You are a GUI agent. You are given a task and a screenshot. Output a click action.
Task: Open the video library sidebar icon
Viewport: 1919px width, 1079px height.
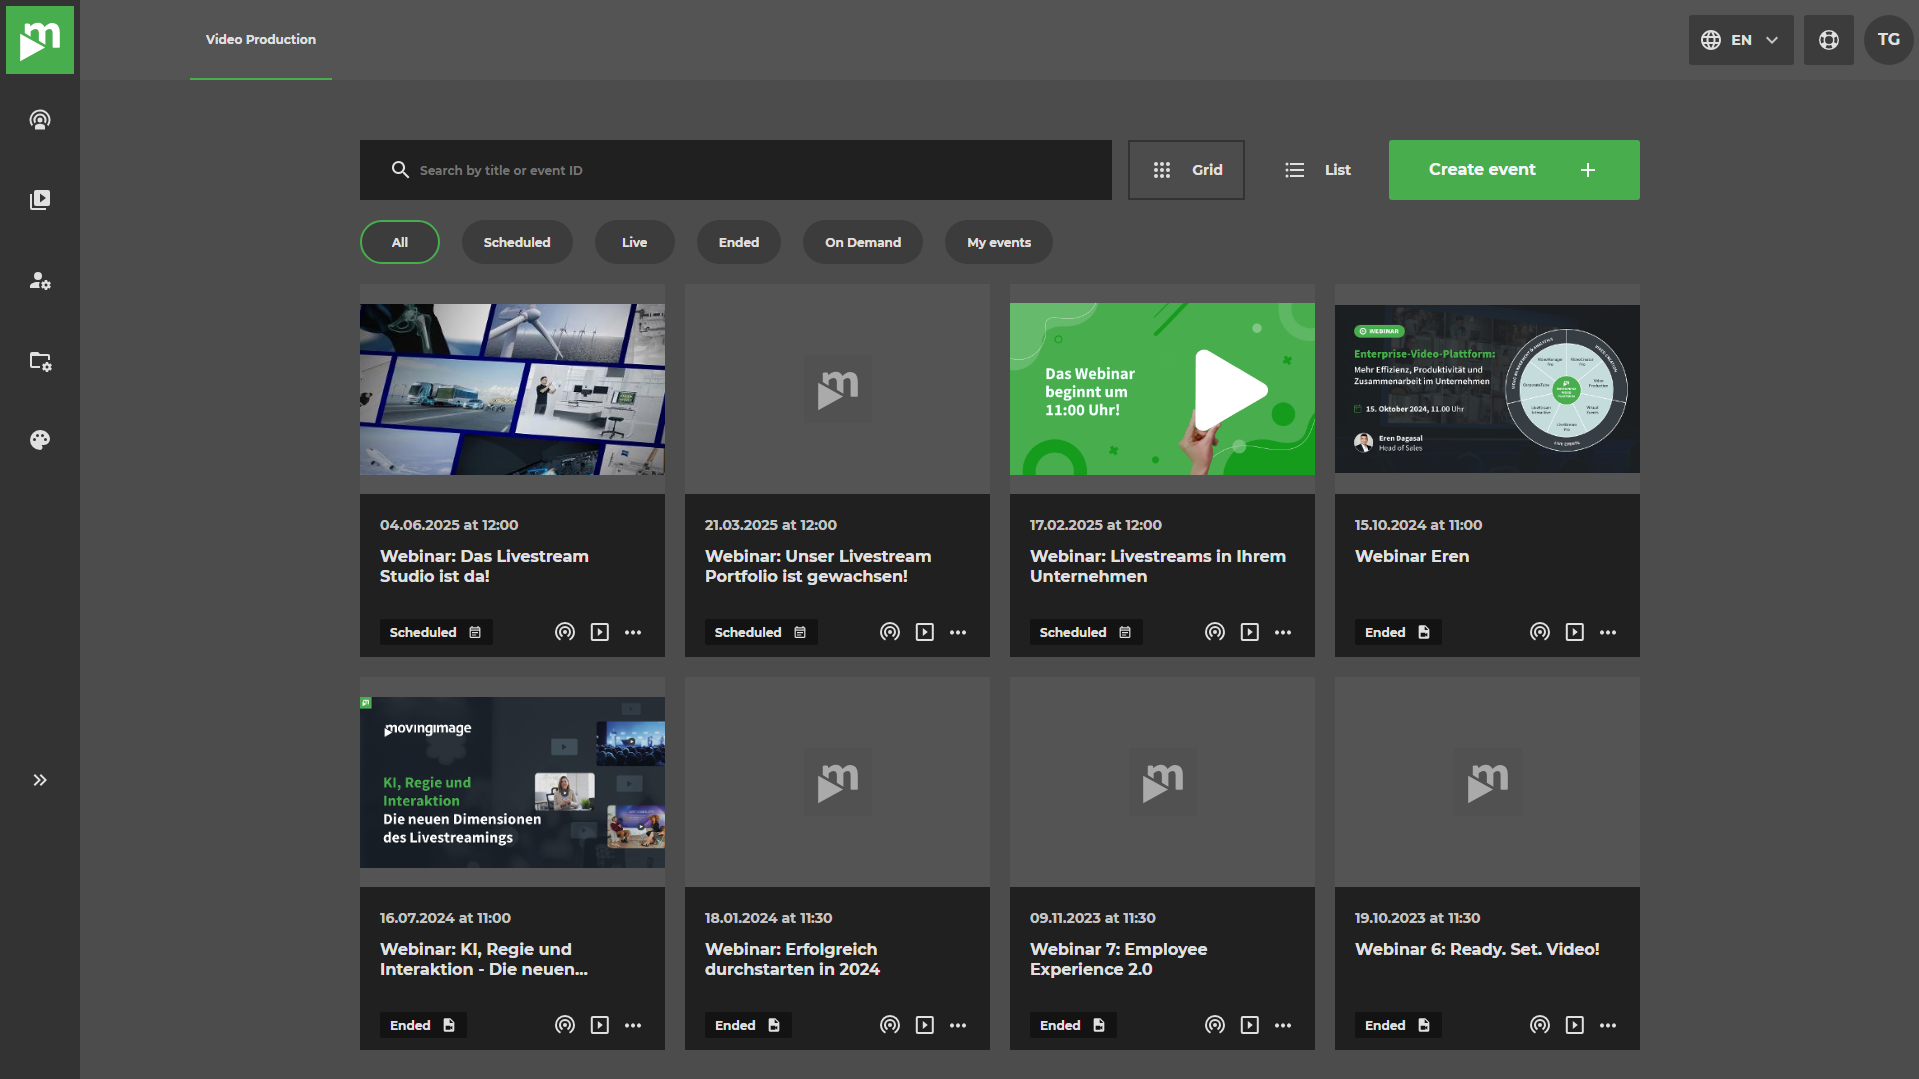pos(40,200)
